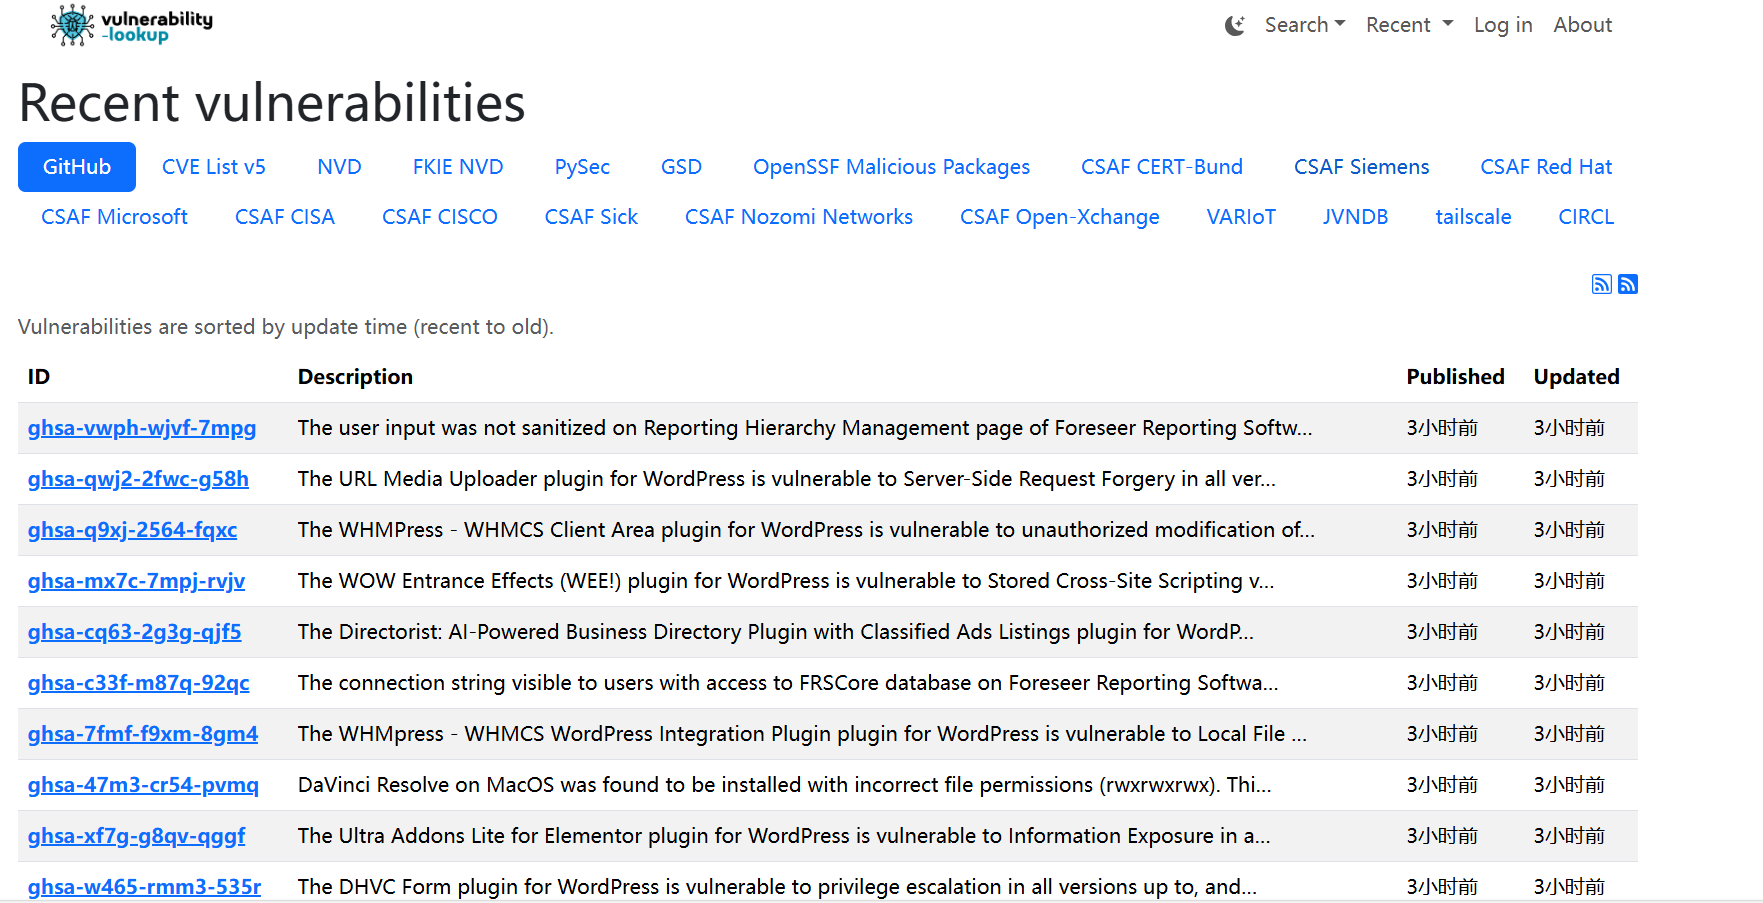The height and width of the screenshot is (903, 1763).
Task: Select the OpenSSF Malicious Packages tab
Action: click(x=891, y=167)
